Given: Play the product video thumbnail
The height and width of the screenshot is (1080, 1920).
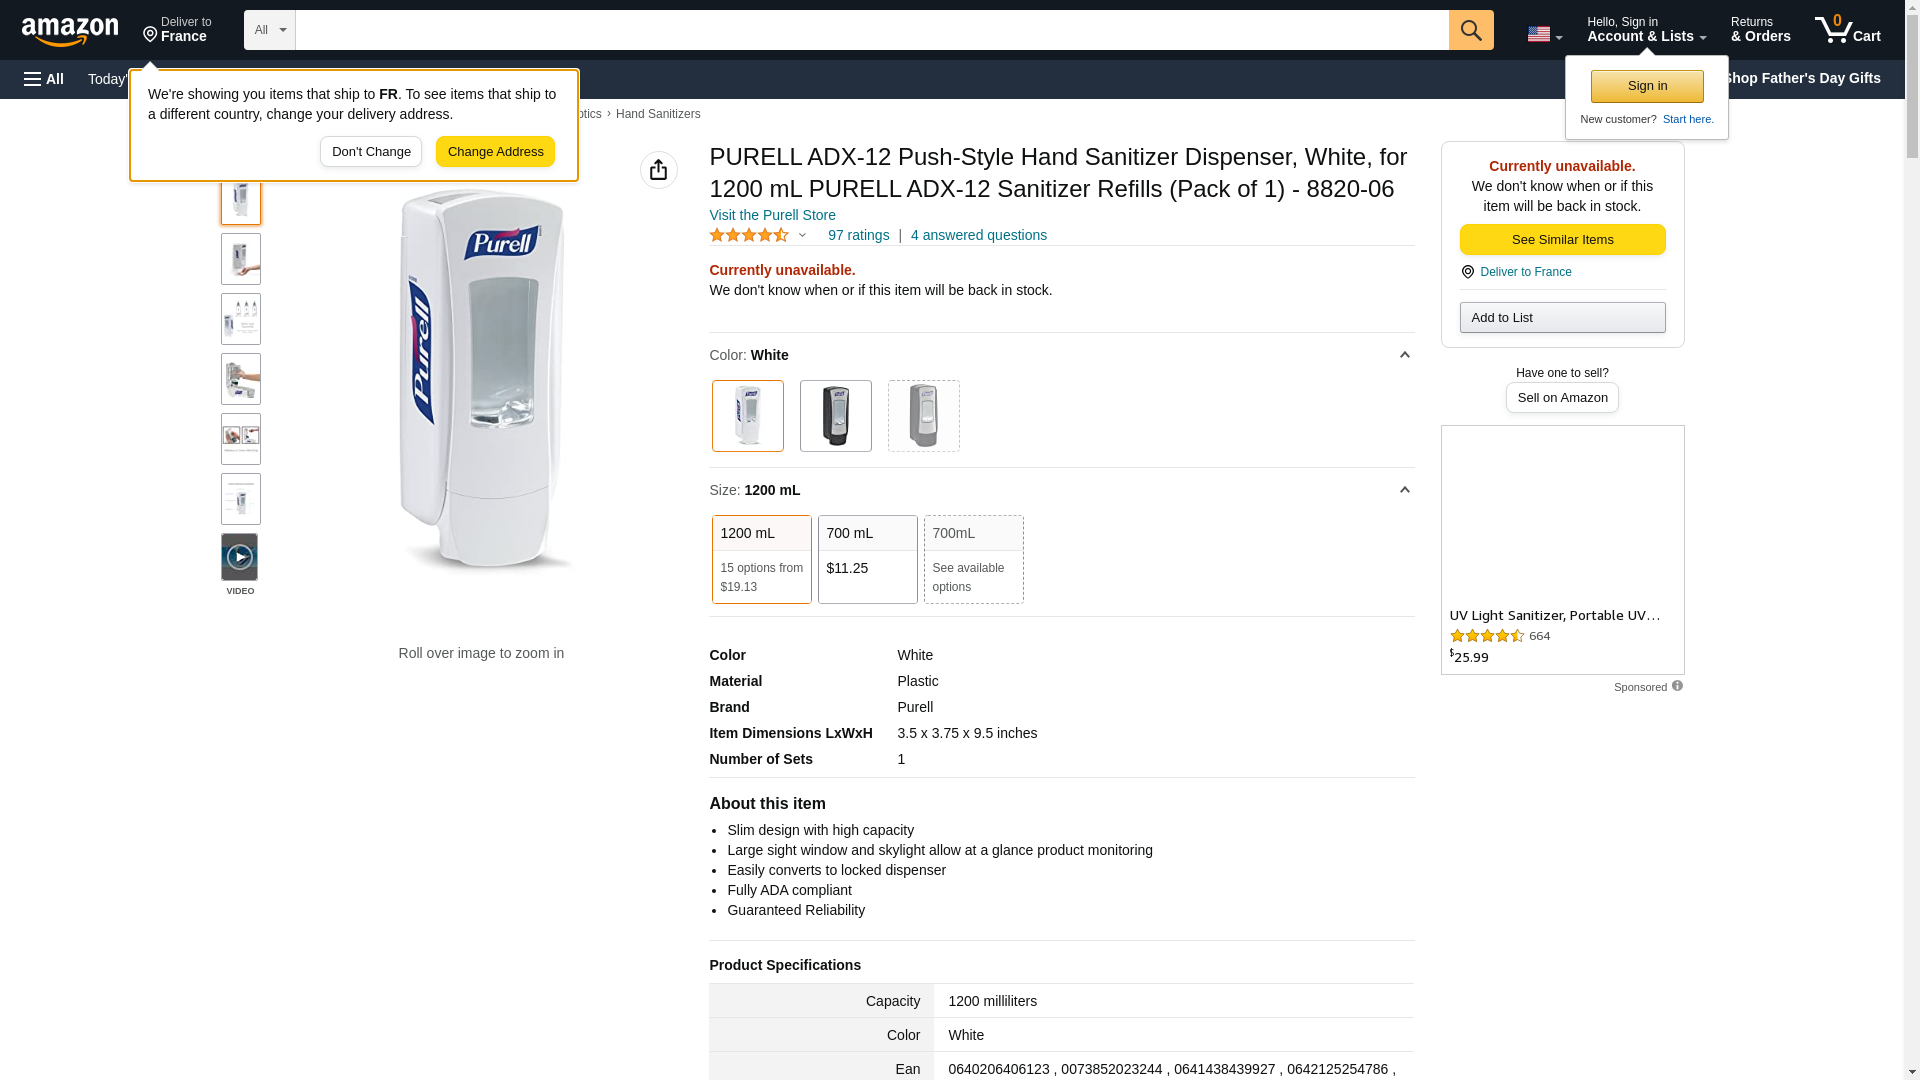Looking at the screenshot, I should (x=240, y=557).
